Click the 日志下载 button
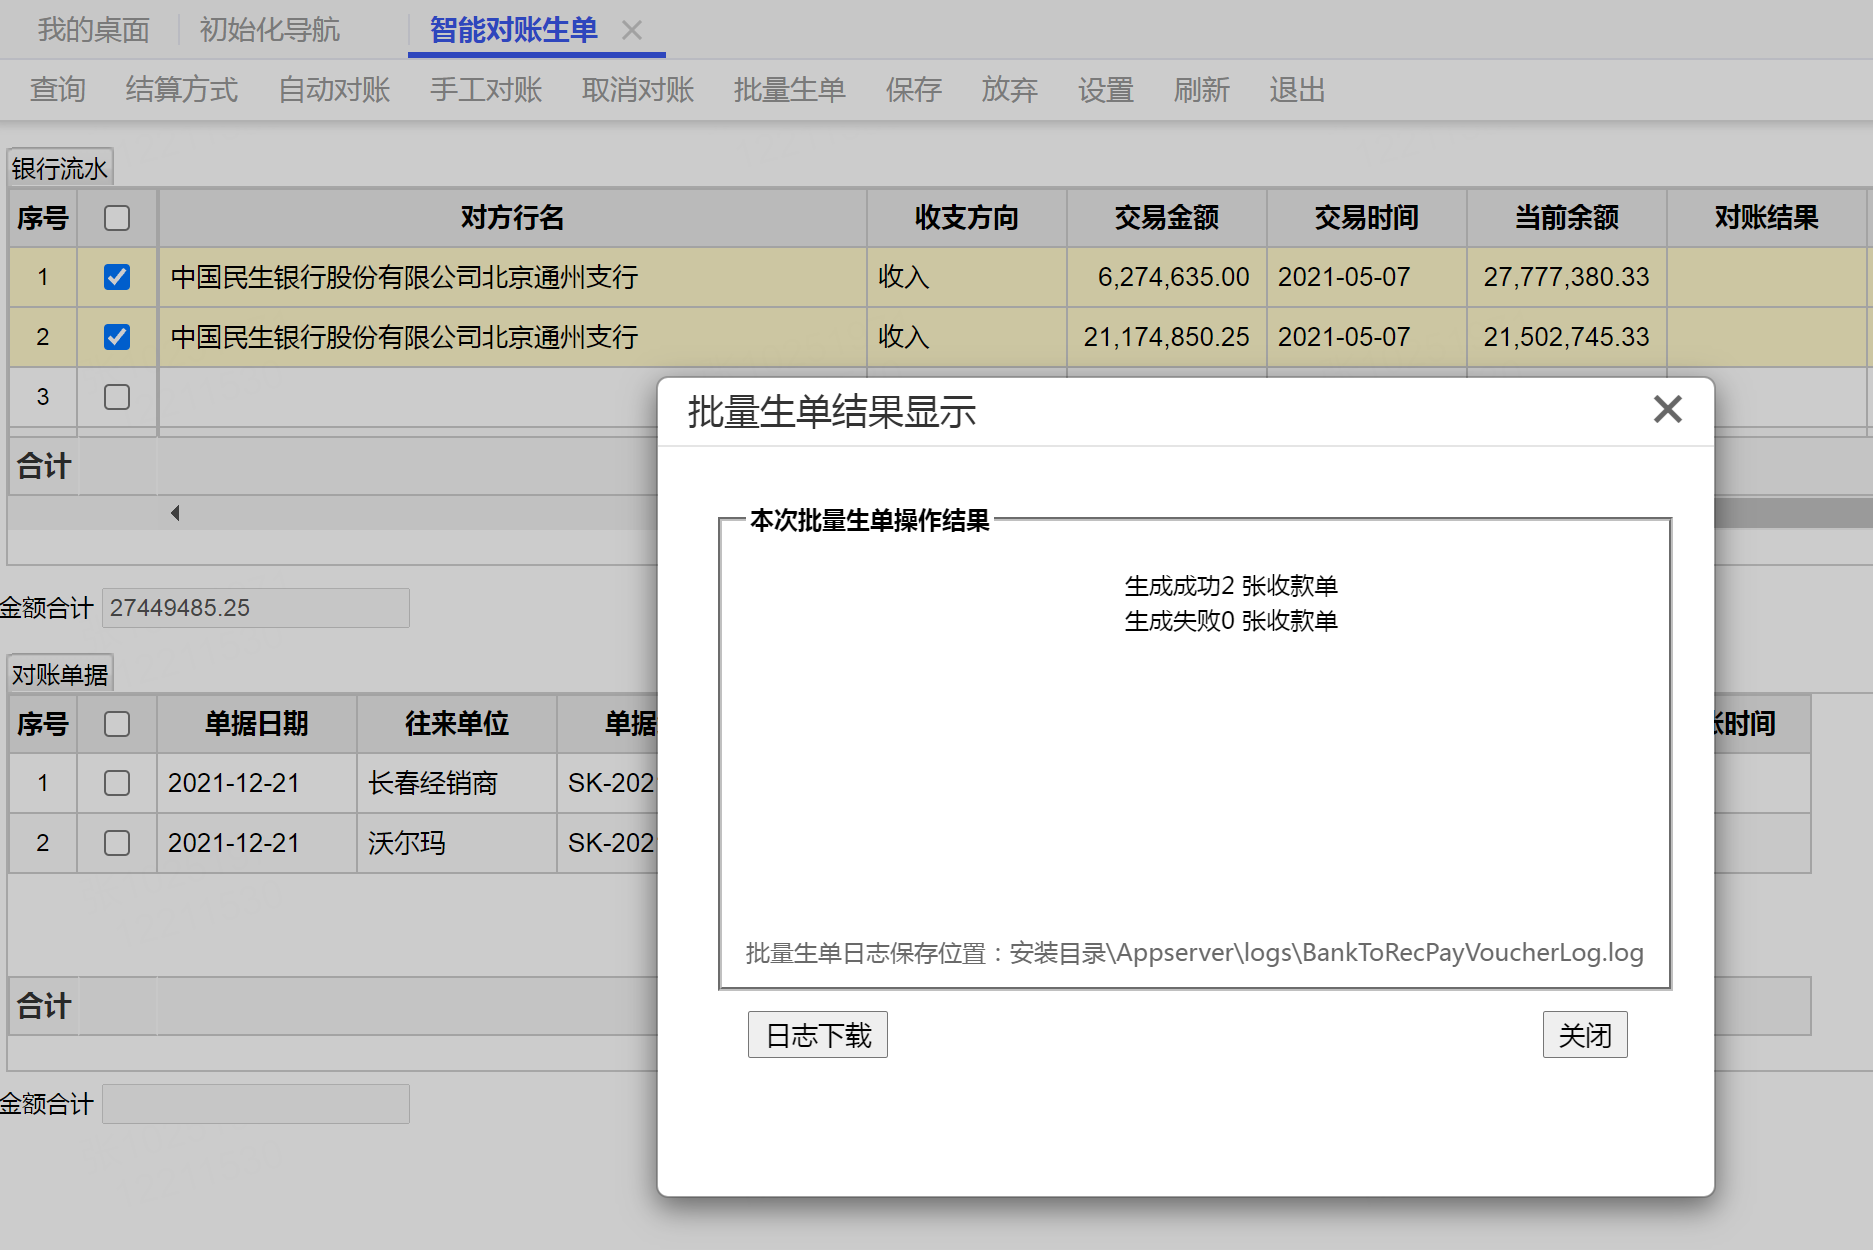 817,1035
